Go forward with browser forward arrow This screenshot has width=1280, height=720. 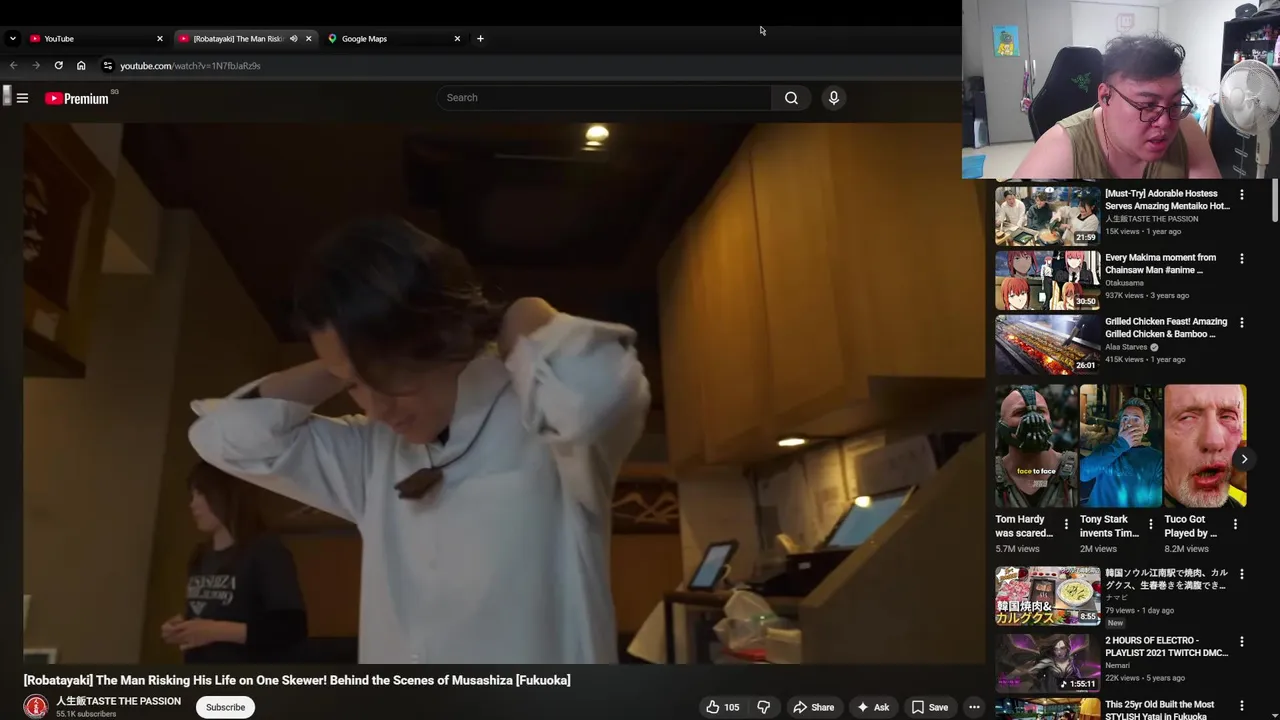[x=35, y=66]
